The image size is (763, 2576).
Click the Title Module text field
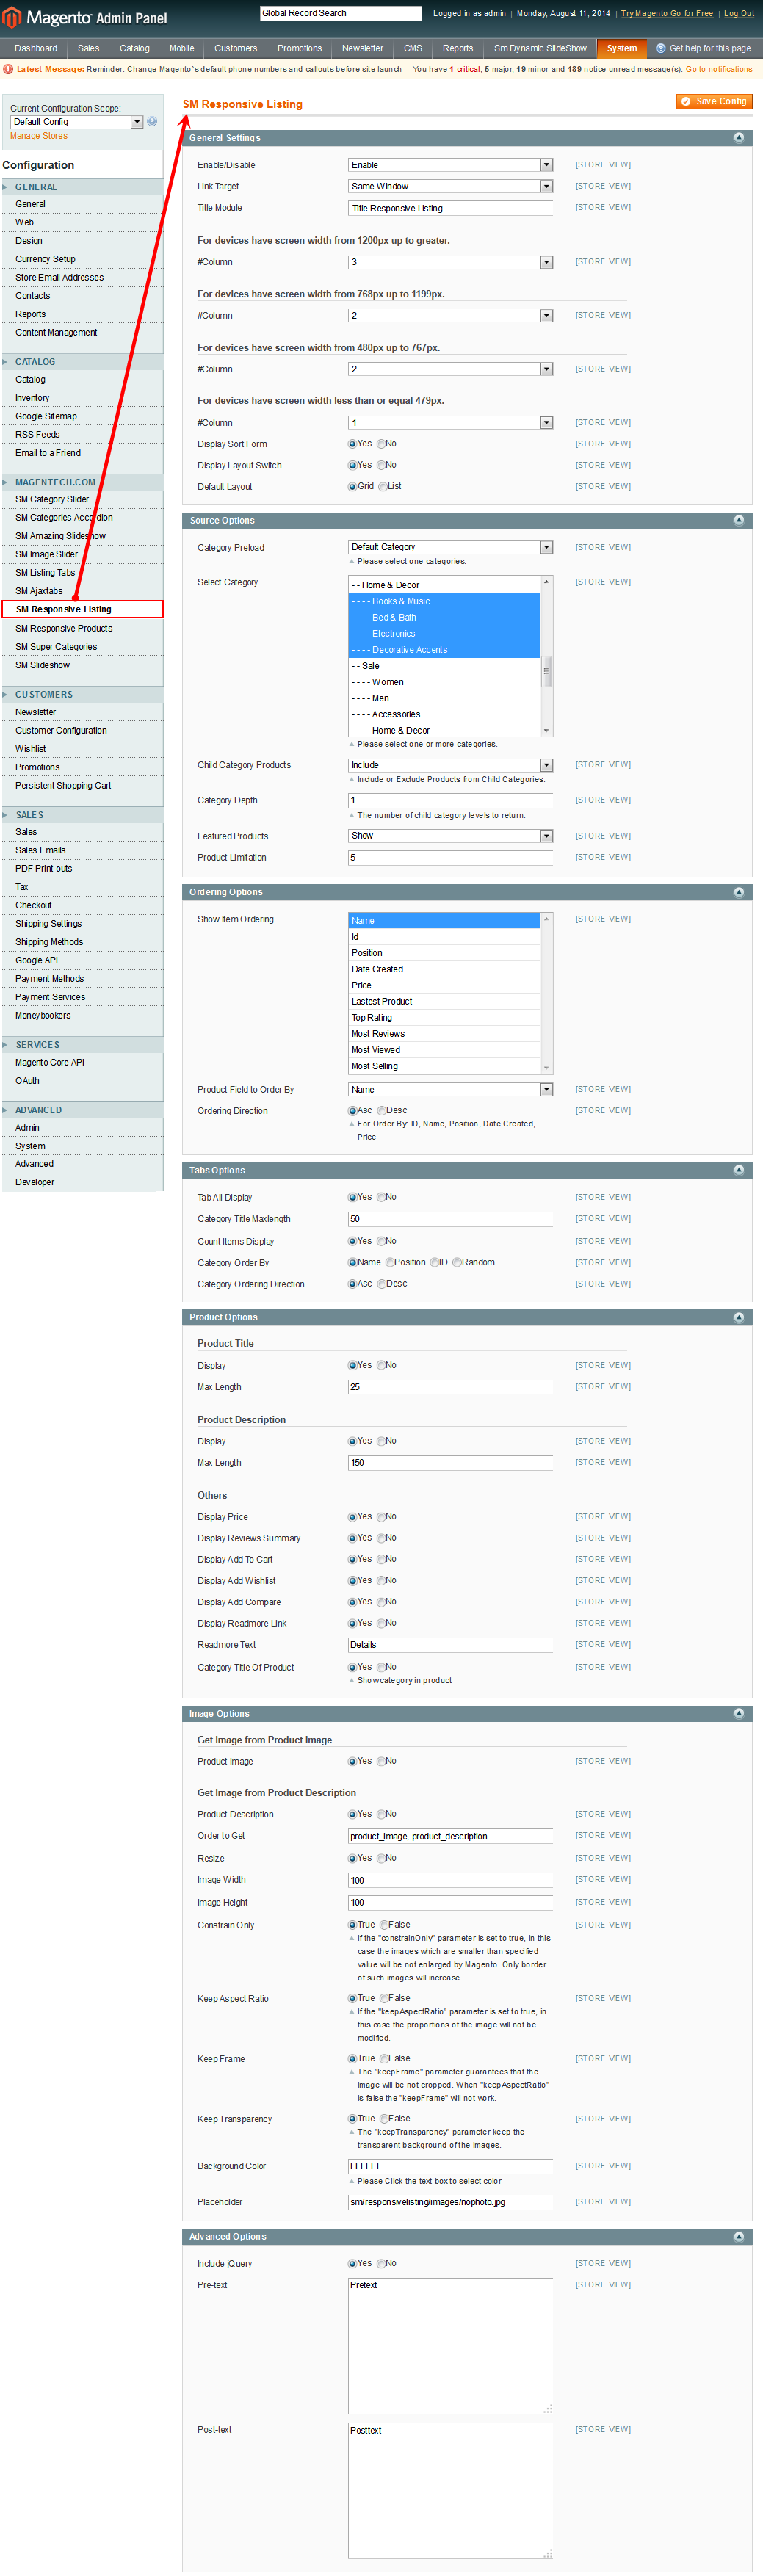point(450,208)
